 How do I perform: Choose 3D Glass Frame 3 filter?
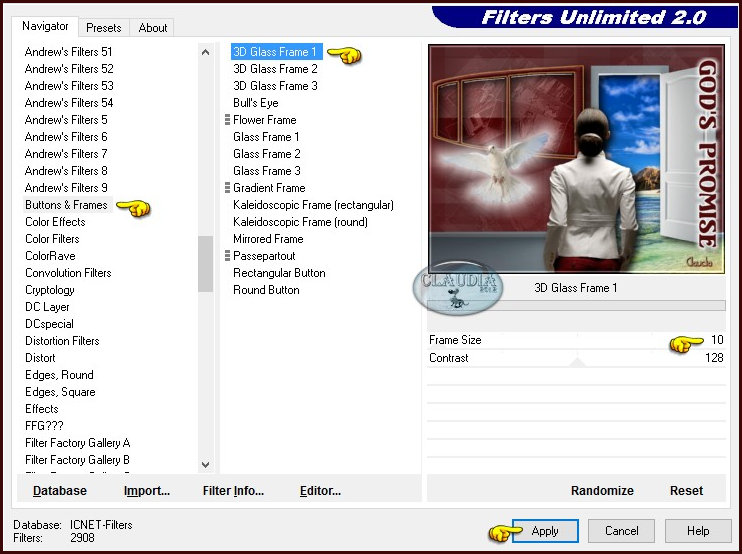[x=275, y=86]
